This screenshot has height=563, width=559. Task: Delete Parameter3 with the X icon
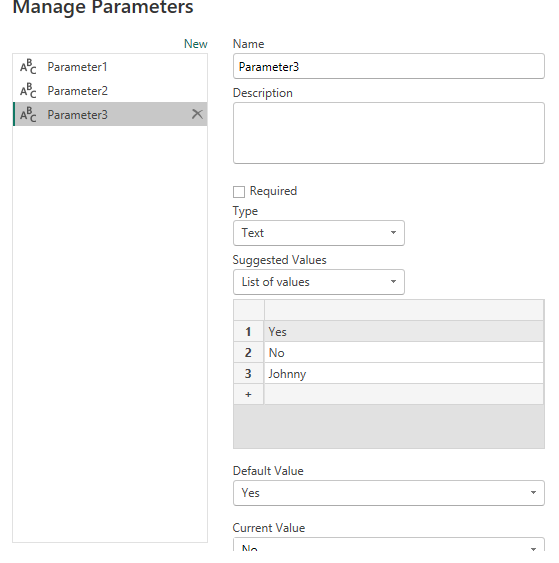pyautogui.click(x=197, y=114)
